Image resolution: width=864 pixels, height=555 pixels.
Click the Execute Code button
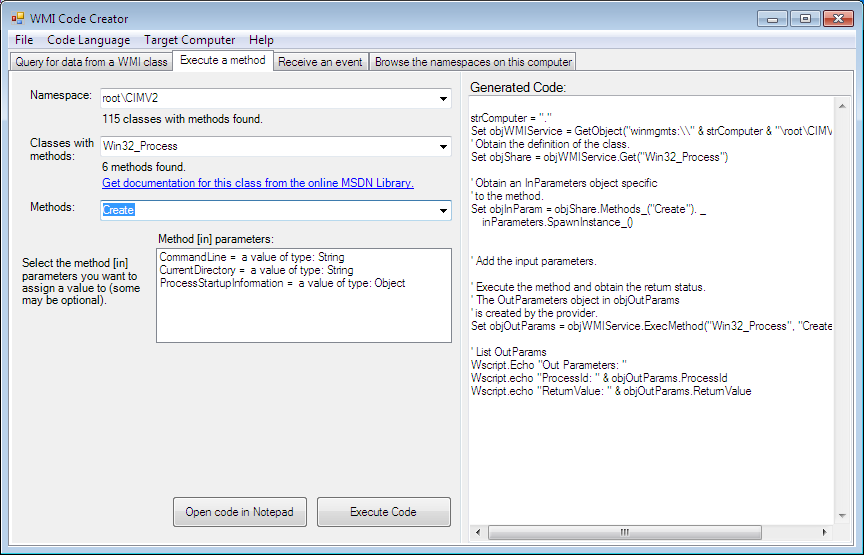coord(383,512)
